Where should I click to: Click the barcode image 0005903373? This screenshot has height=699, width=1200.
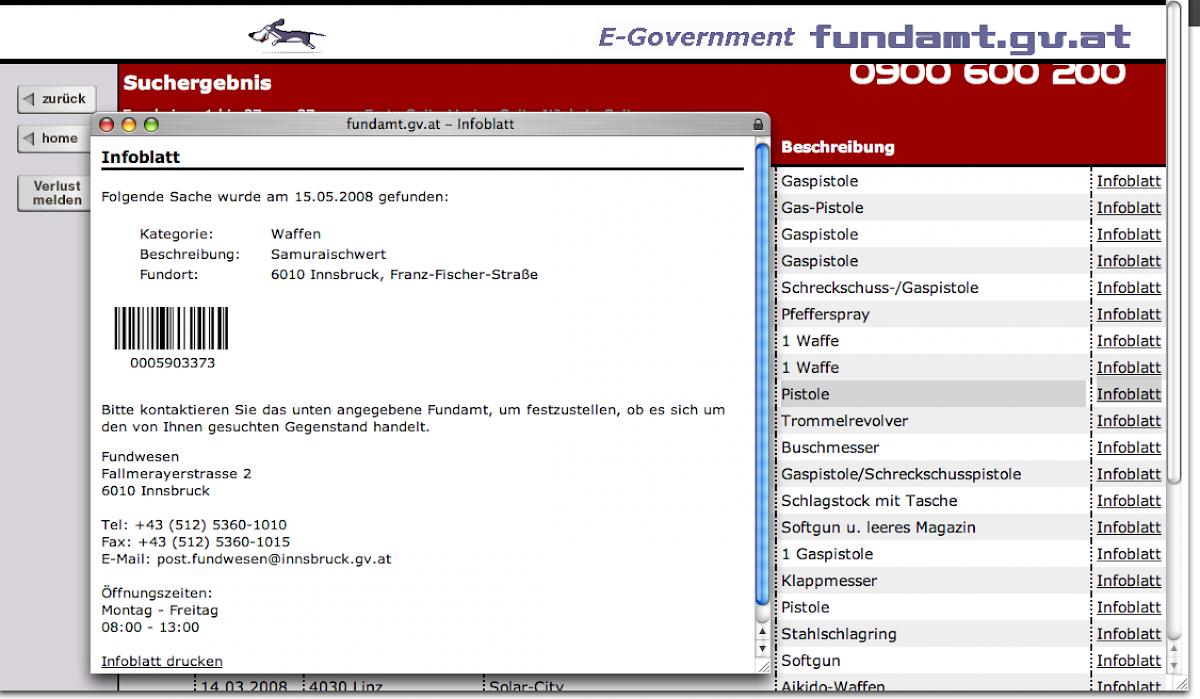click(x=171, y=328)
